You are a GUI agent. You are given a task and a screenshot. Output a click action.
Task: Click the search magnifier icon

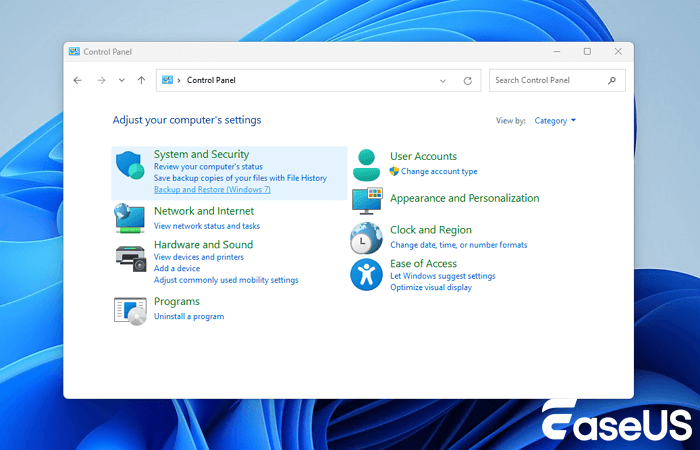[x=612, y=80]
